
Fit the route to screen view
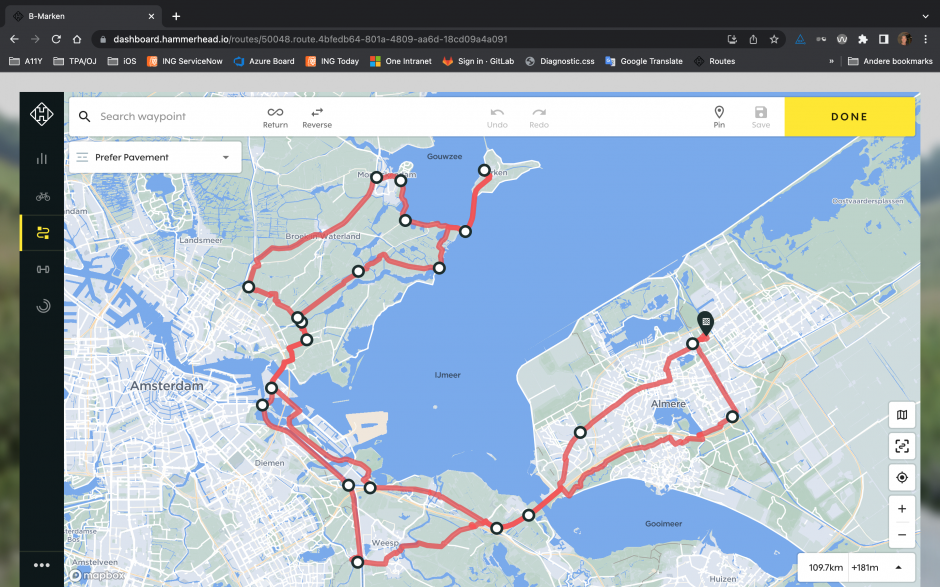(902, 446)
